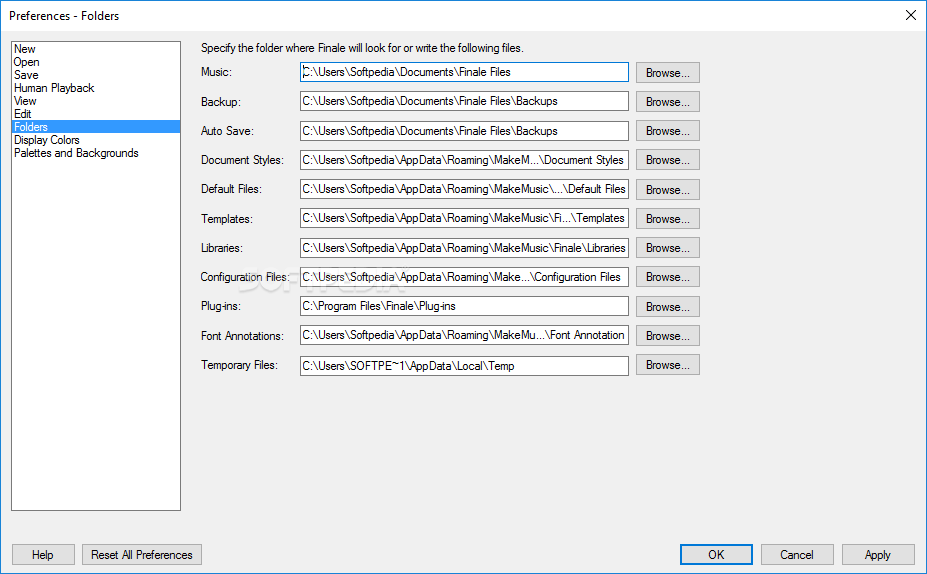Browse for the Backup folder
This screenshot has height=574, width=927.
click(667, 102)
